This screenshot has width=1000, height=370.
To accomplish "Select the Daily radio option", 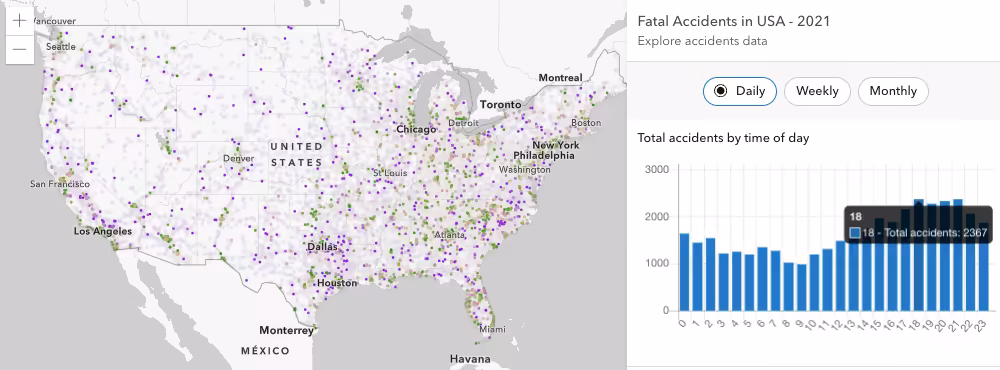I will (x=740, y=91).
